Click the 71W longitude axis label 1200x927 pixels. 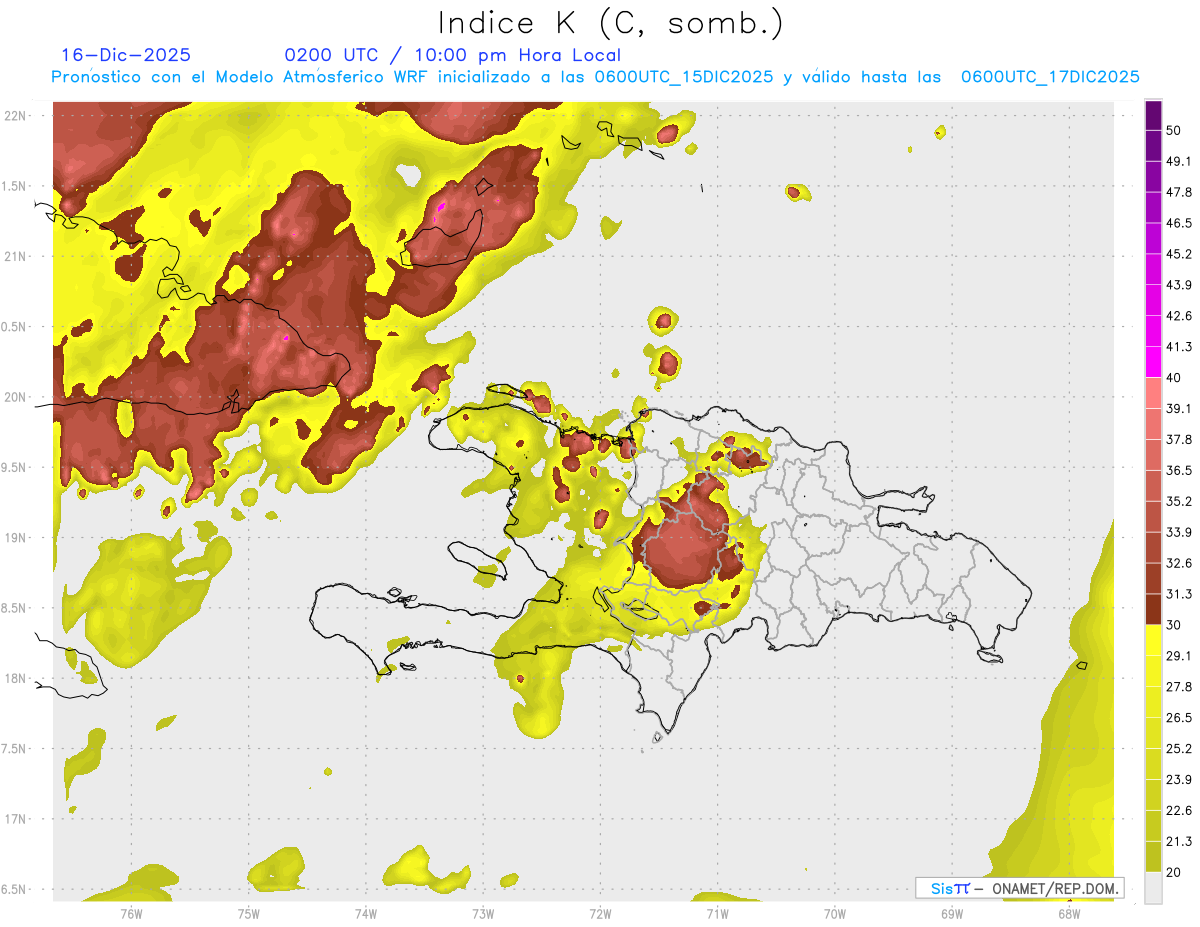[717, 913]
